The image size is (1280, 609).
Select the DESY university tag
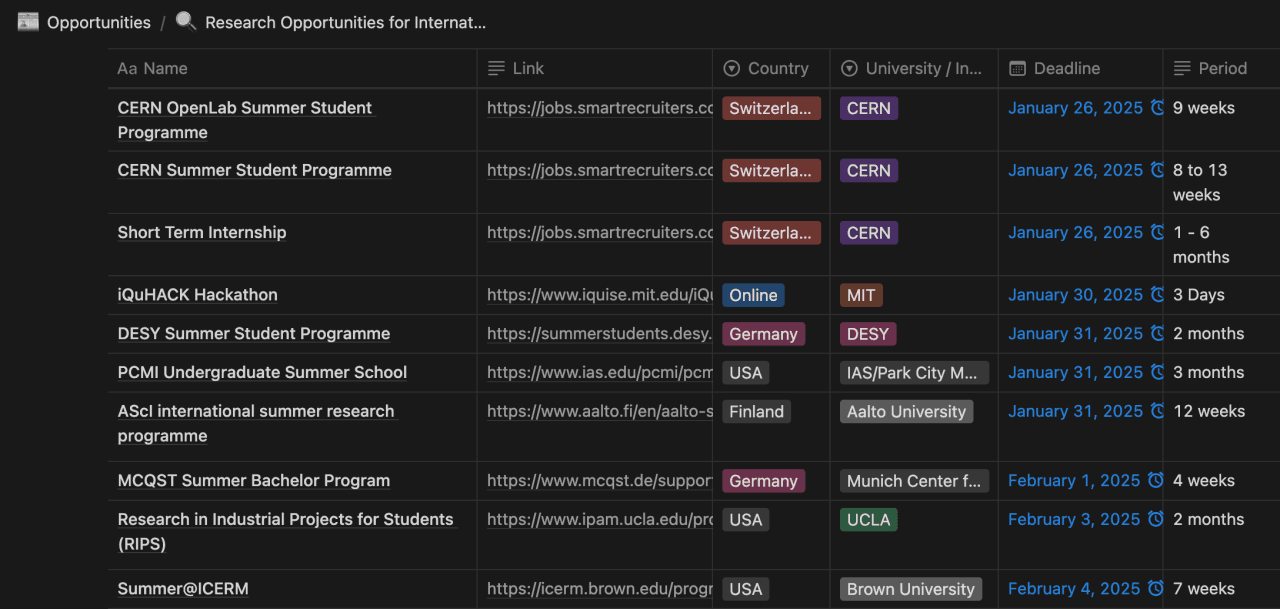868,334
